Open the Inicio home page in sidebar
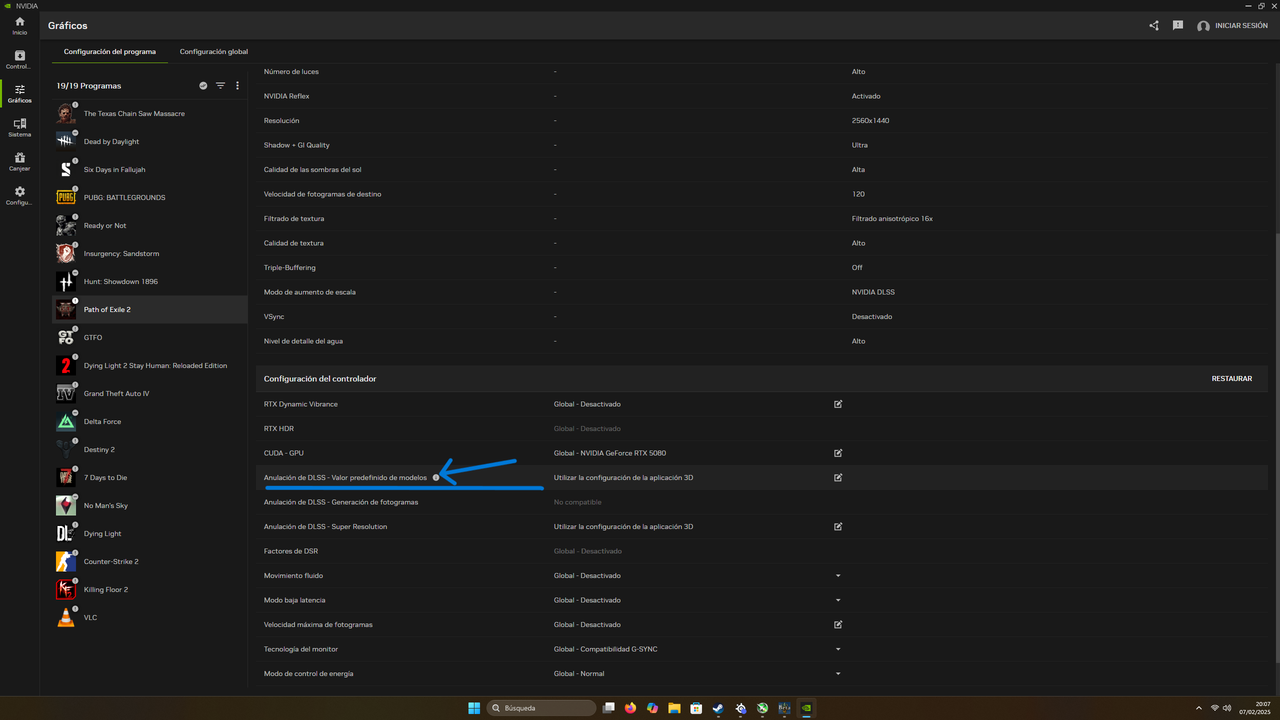 coord(20,26)
